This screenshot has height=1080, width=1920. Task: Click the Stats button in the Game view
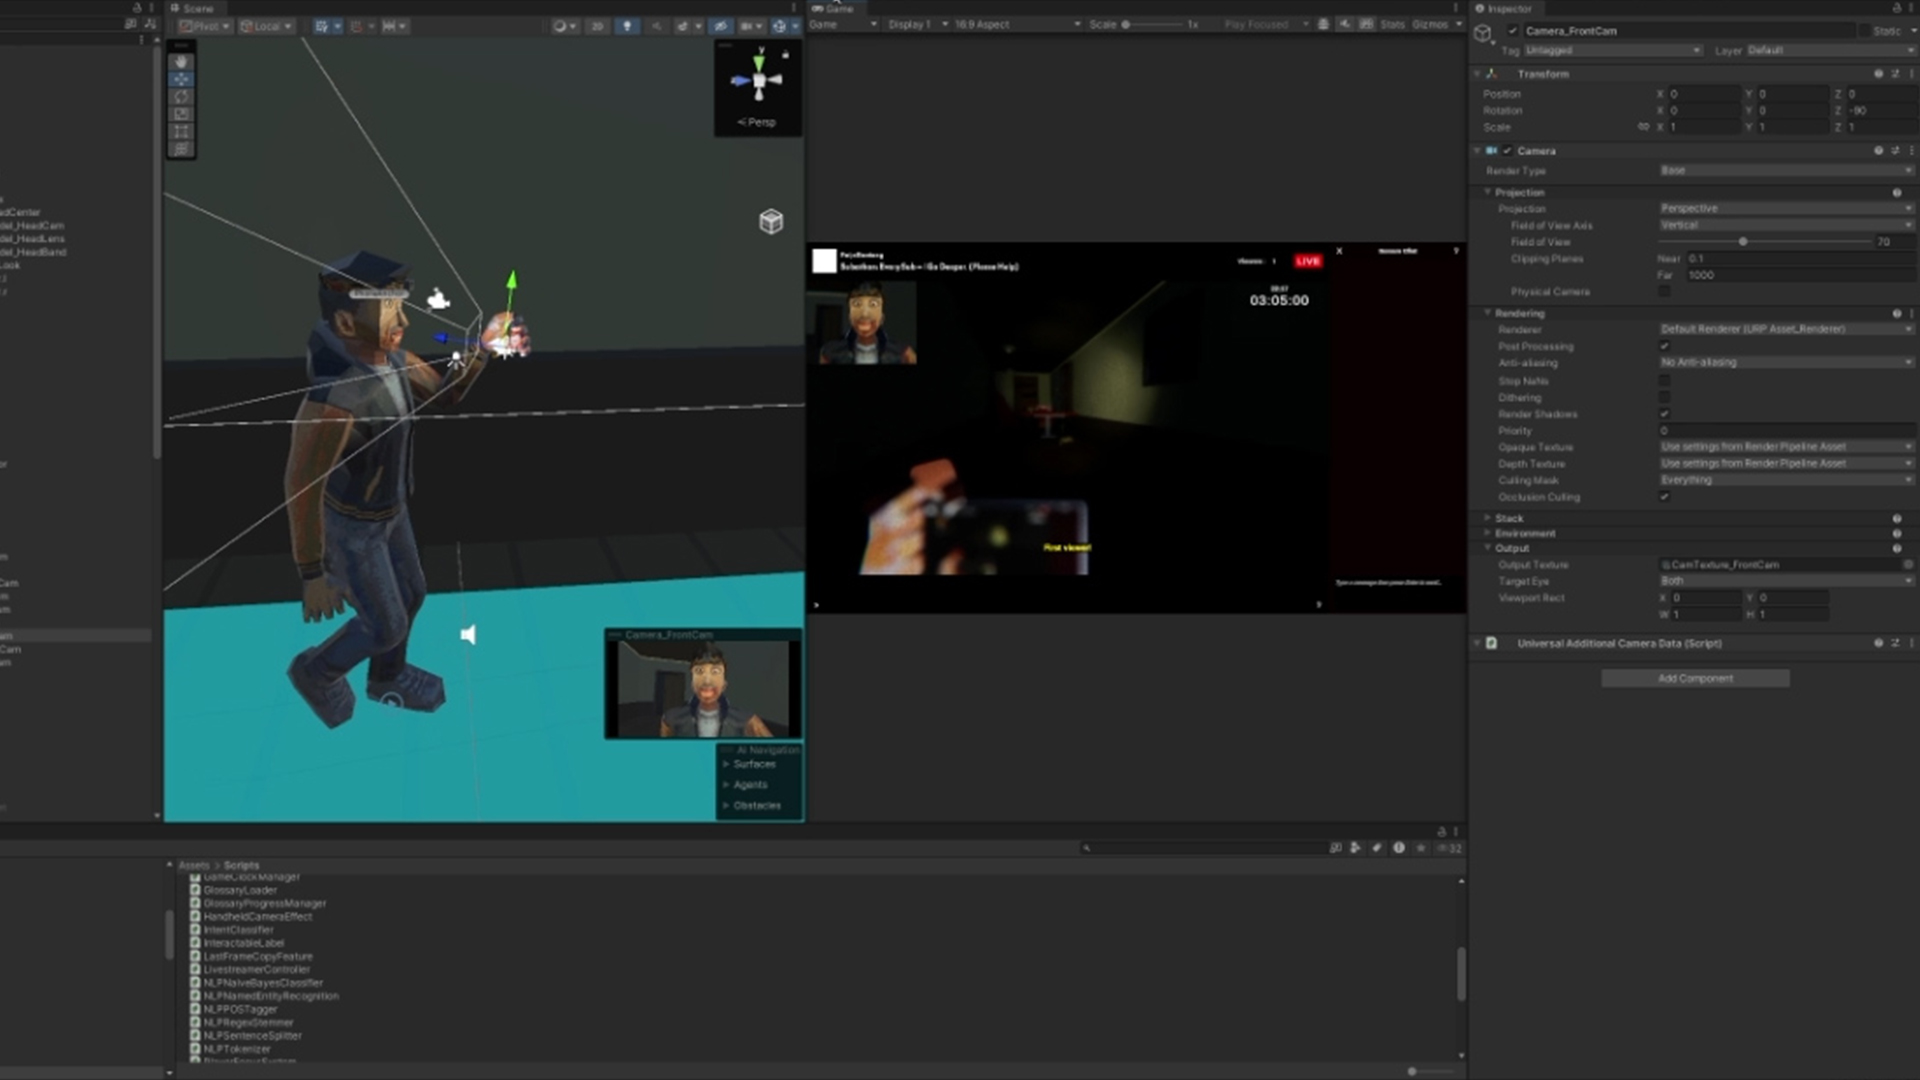point(1392,25)
